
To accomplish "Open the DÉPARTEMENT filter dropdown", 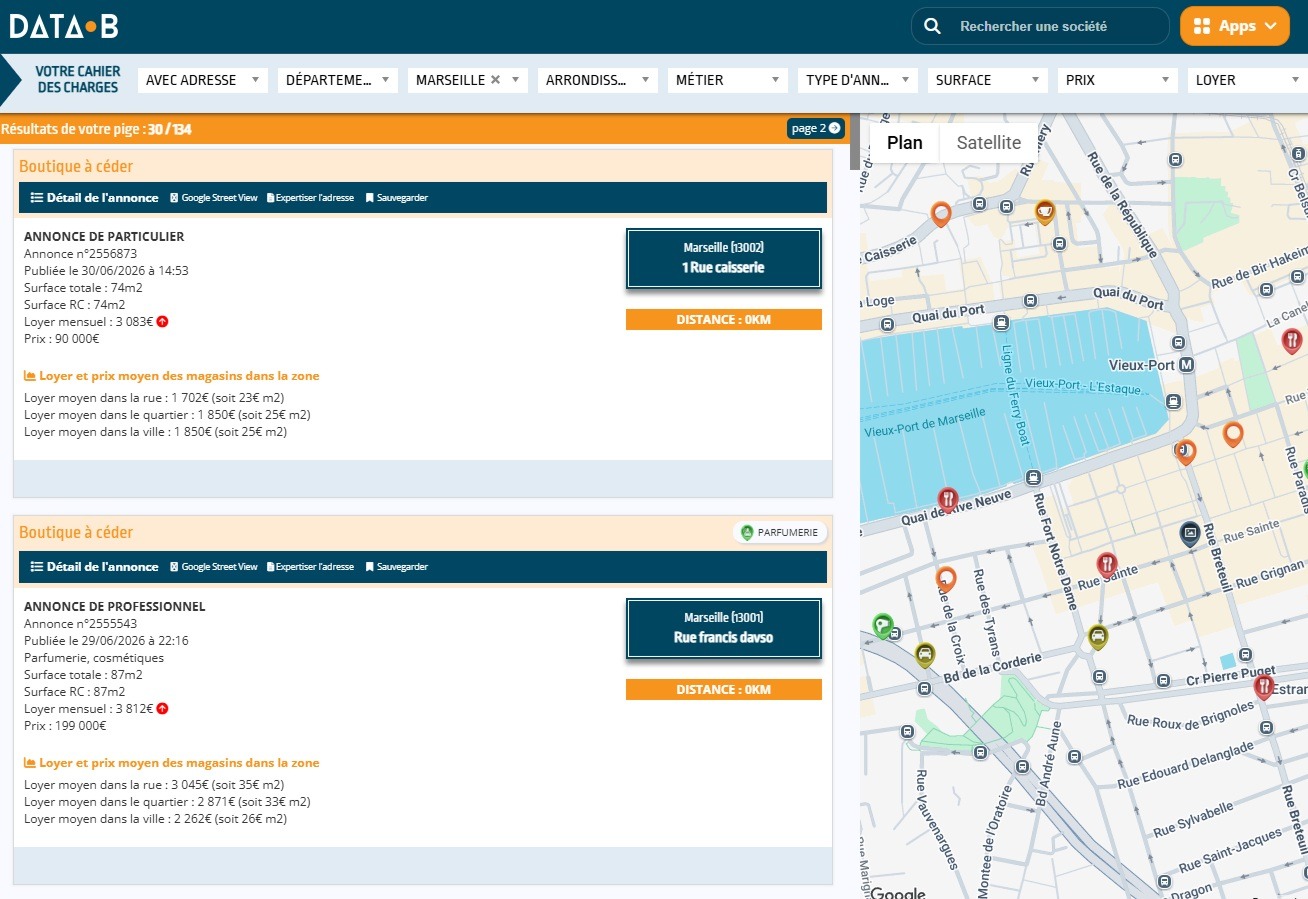I will coord(338,80).
